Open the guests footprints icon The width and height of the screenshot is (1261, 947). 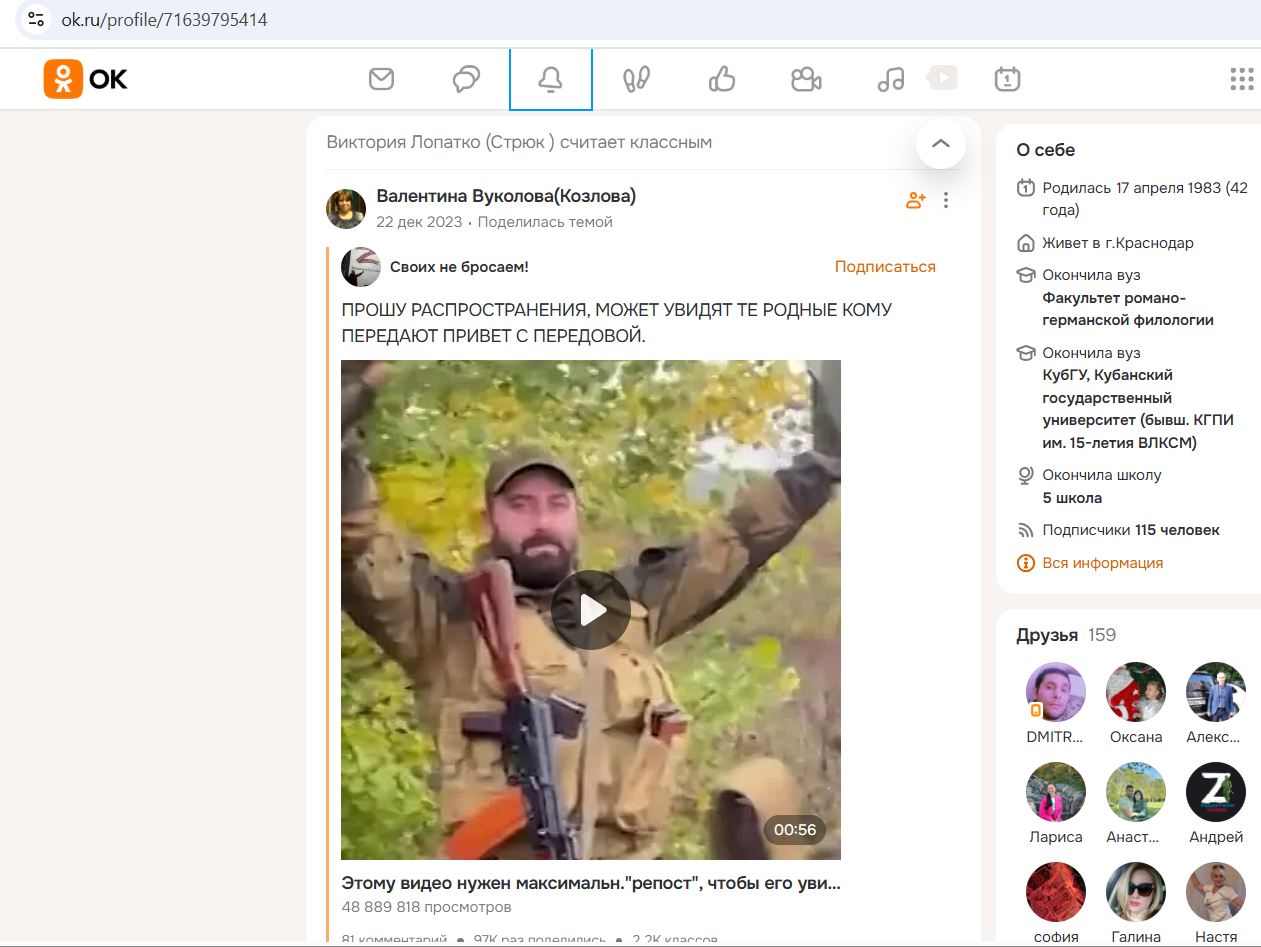coord(636,79)
